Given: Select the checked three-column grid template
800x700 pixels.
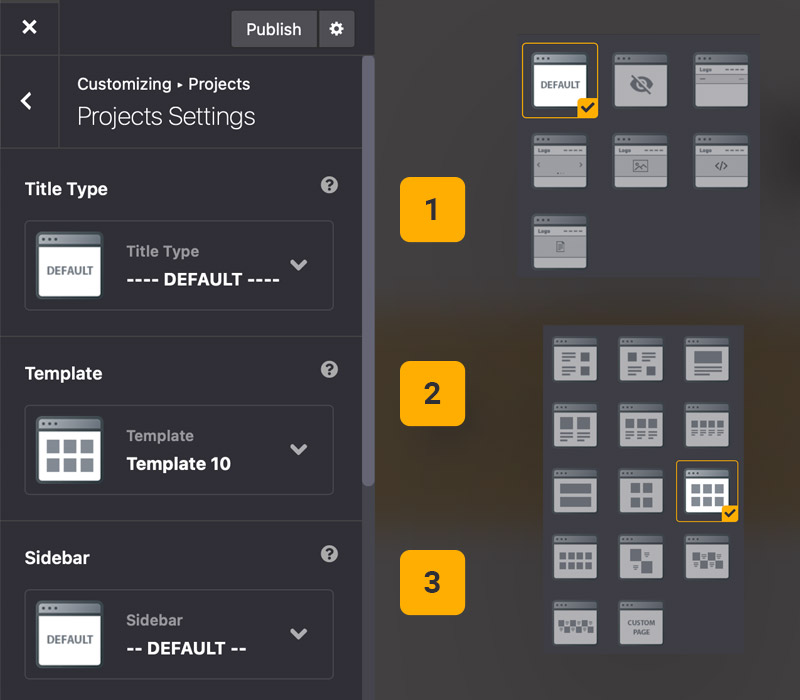Looking at the screenshot, I should point(707,491).
